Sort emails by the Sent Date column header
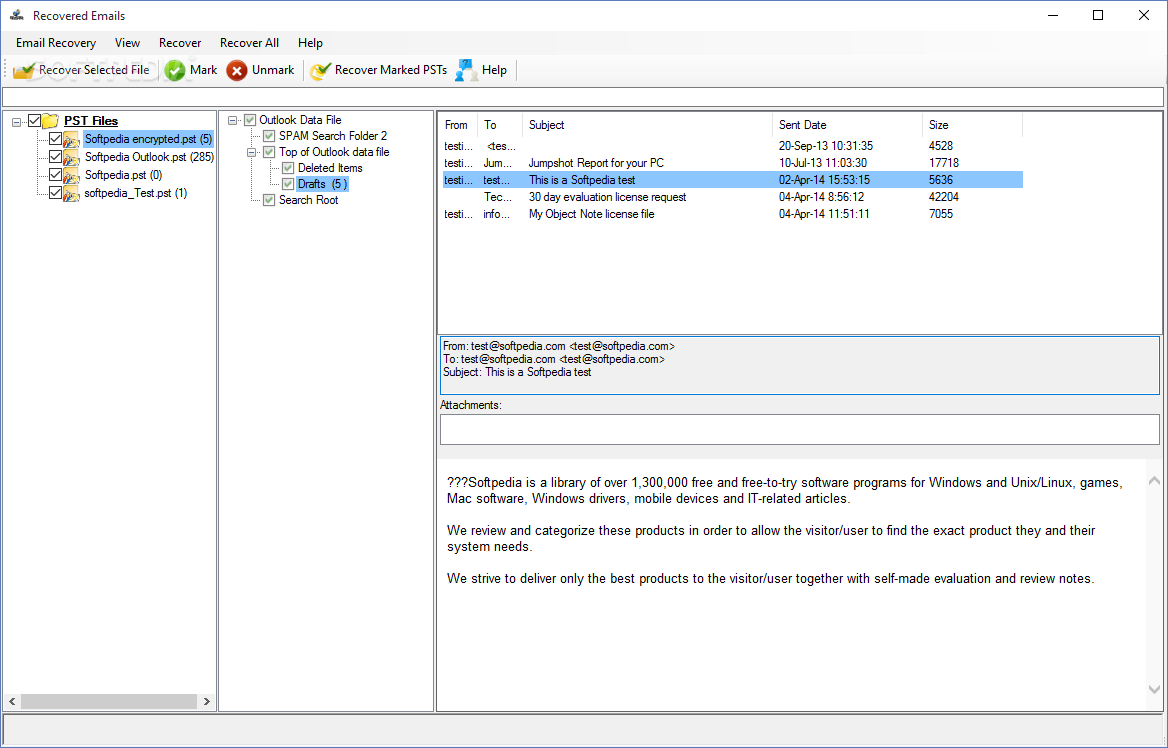The width and height of the screenshot is (1168, 748). coord(848,125)
